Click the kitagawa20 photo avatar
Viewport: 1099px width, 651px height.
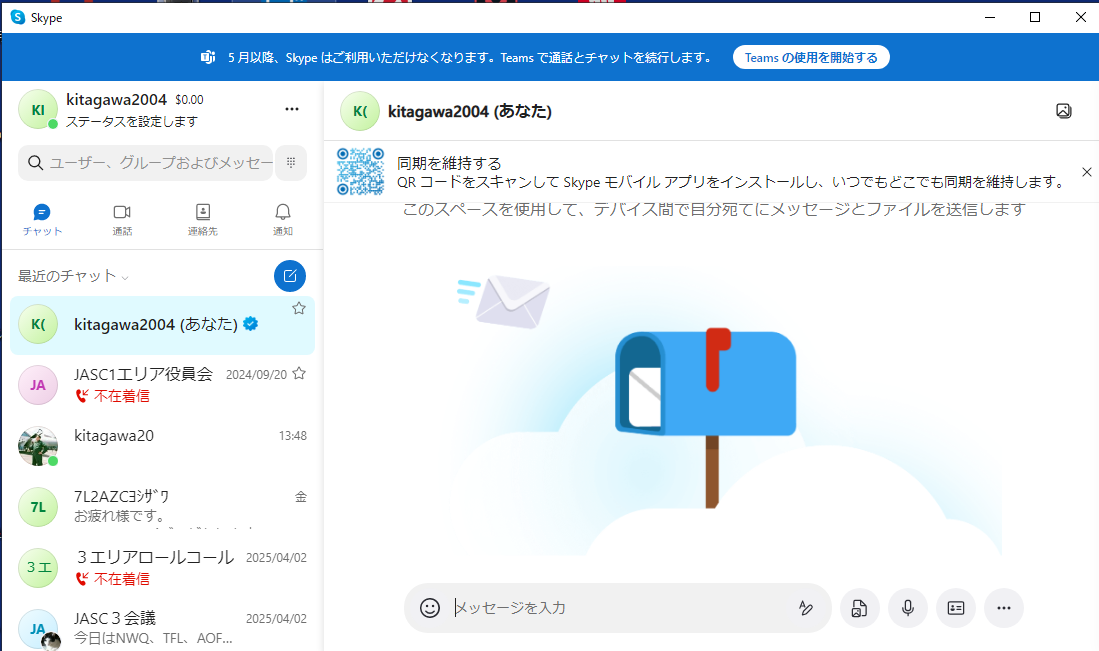[x=38, y=446]
